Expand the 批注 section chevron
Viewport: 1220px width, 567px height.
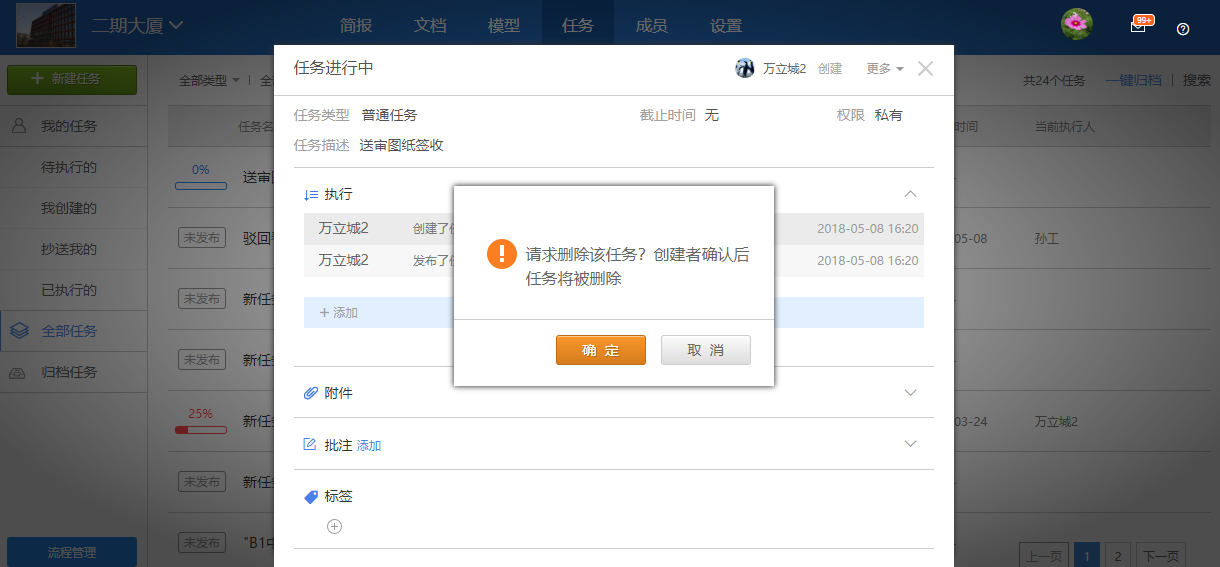[910, 444]
